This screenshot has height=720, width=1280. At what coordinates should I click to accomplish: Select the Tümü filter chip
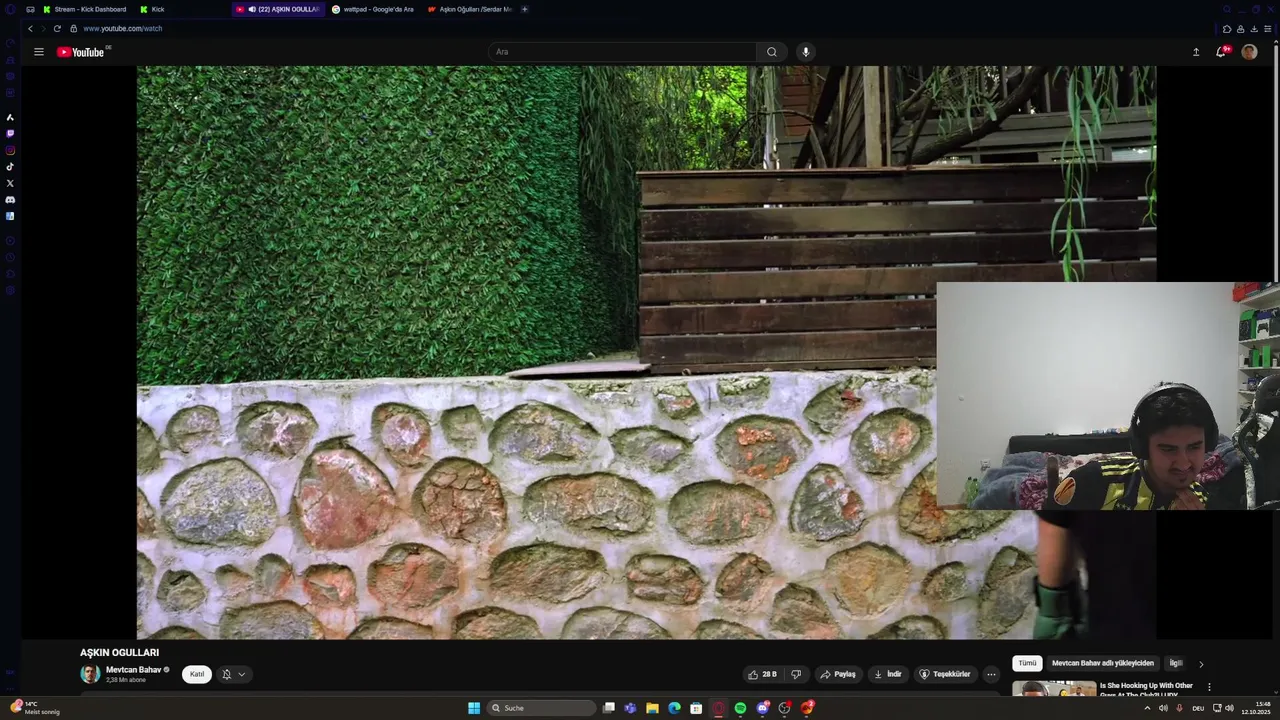(x=1027, y=663)
